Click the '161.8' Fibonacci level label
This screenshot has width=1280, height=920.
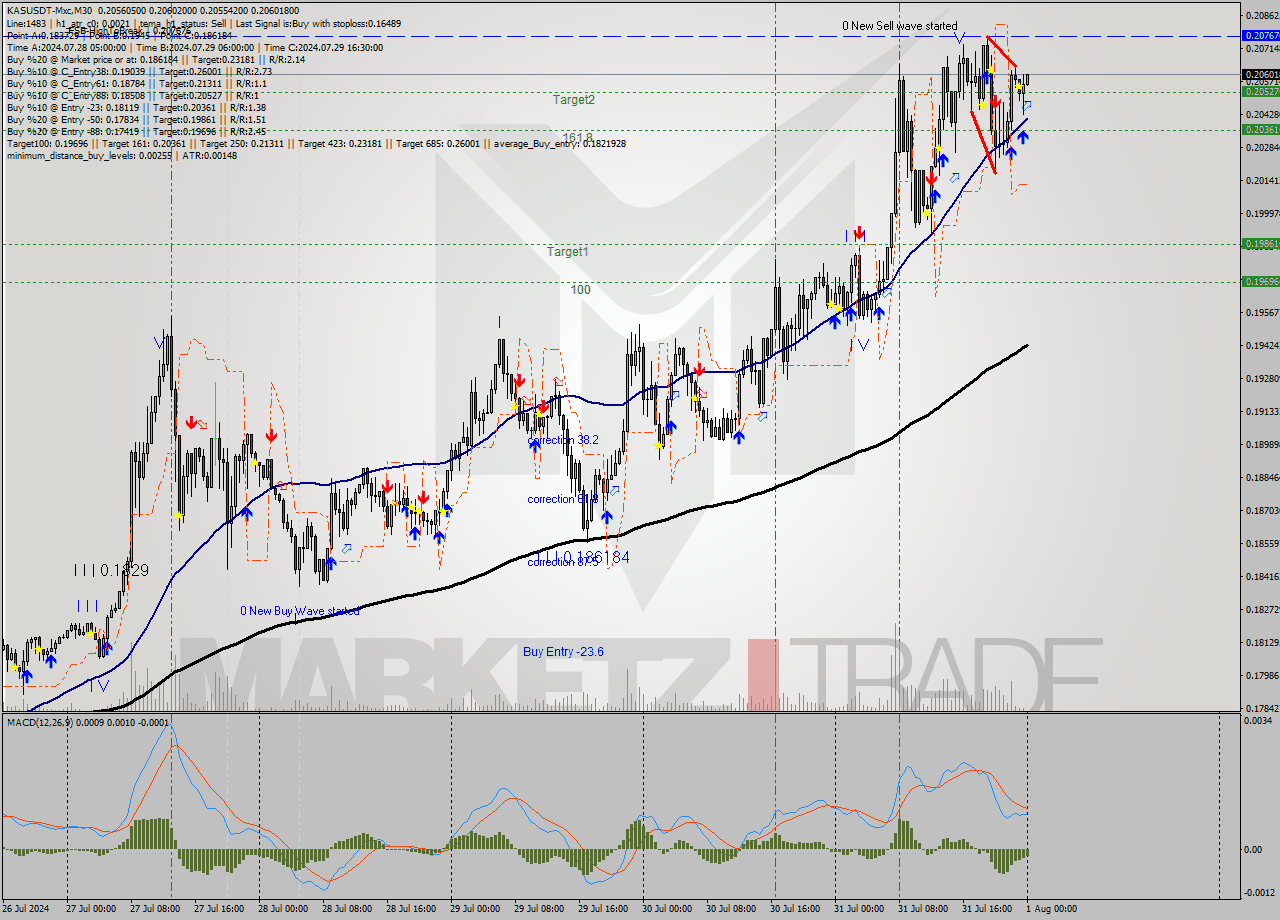[578, 137]
